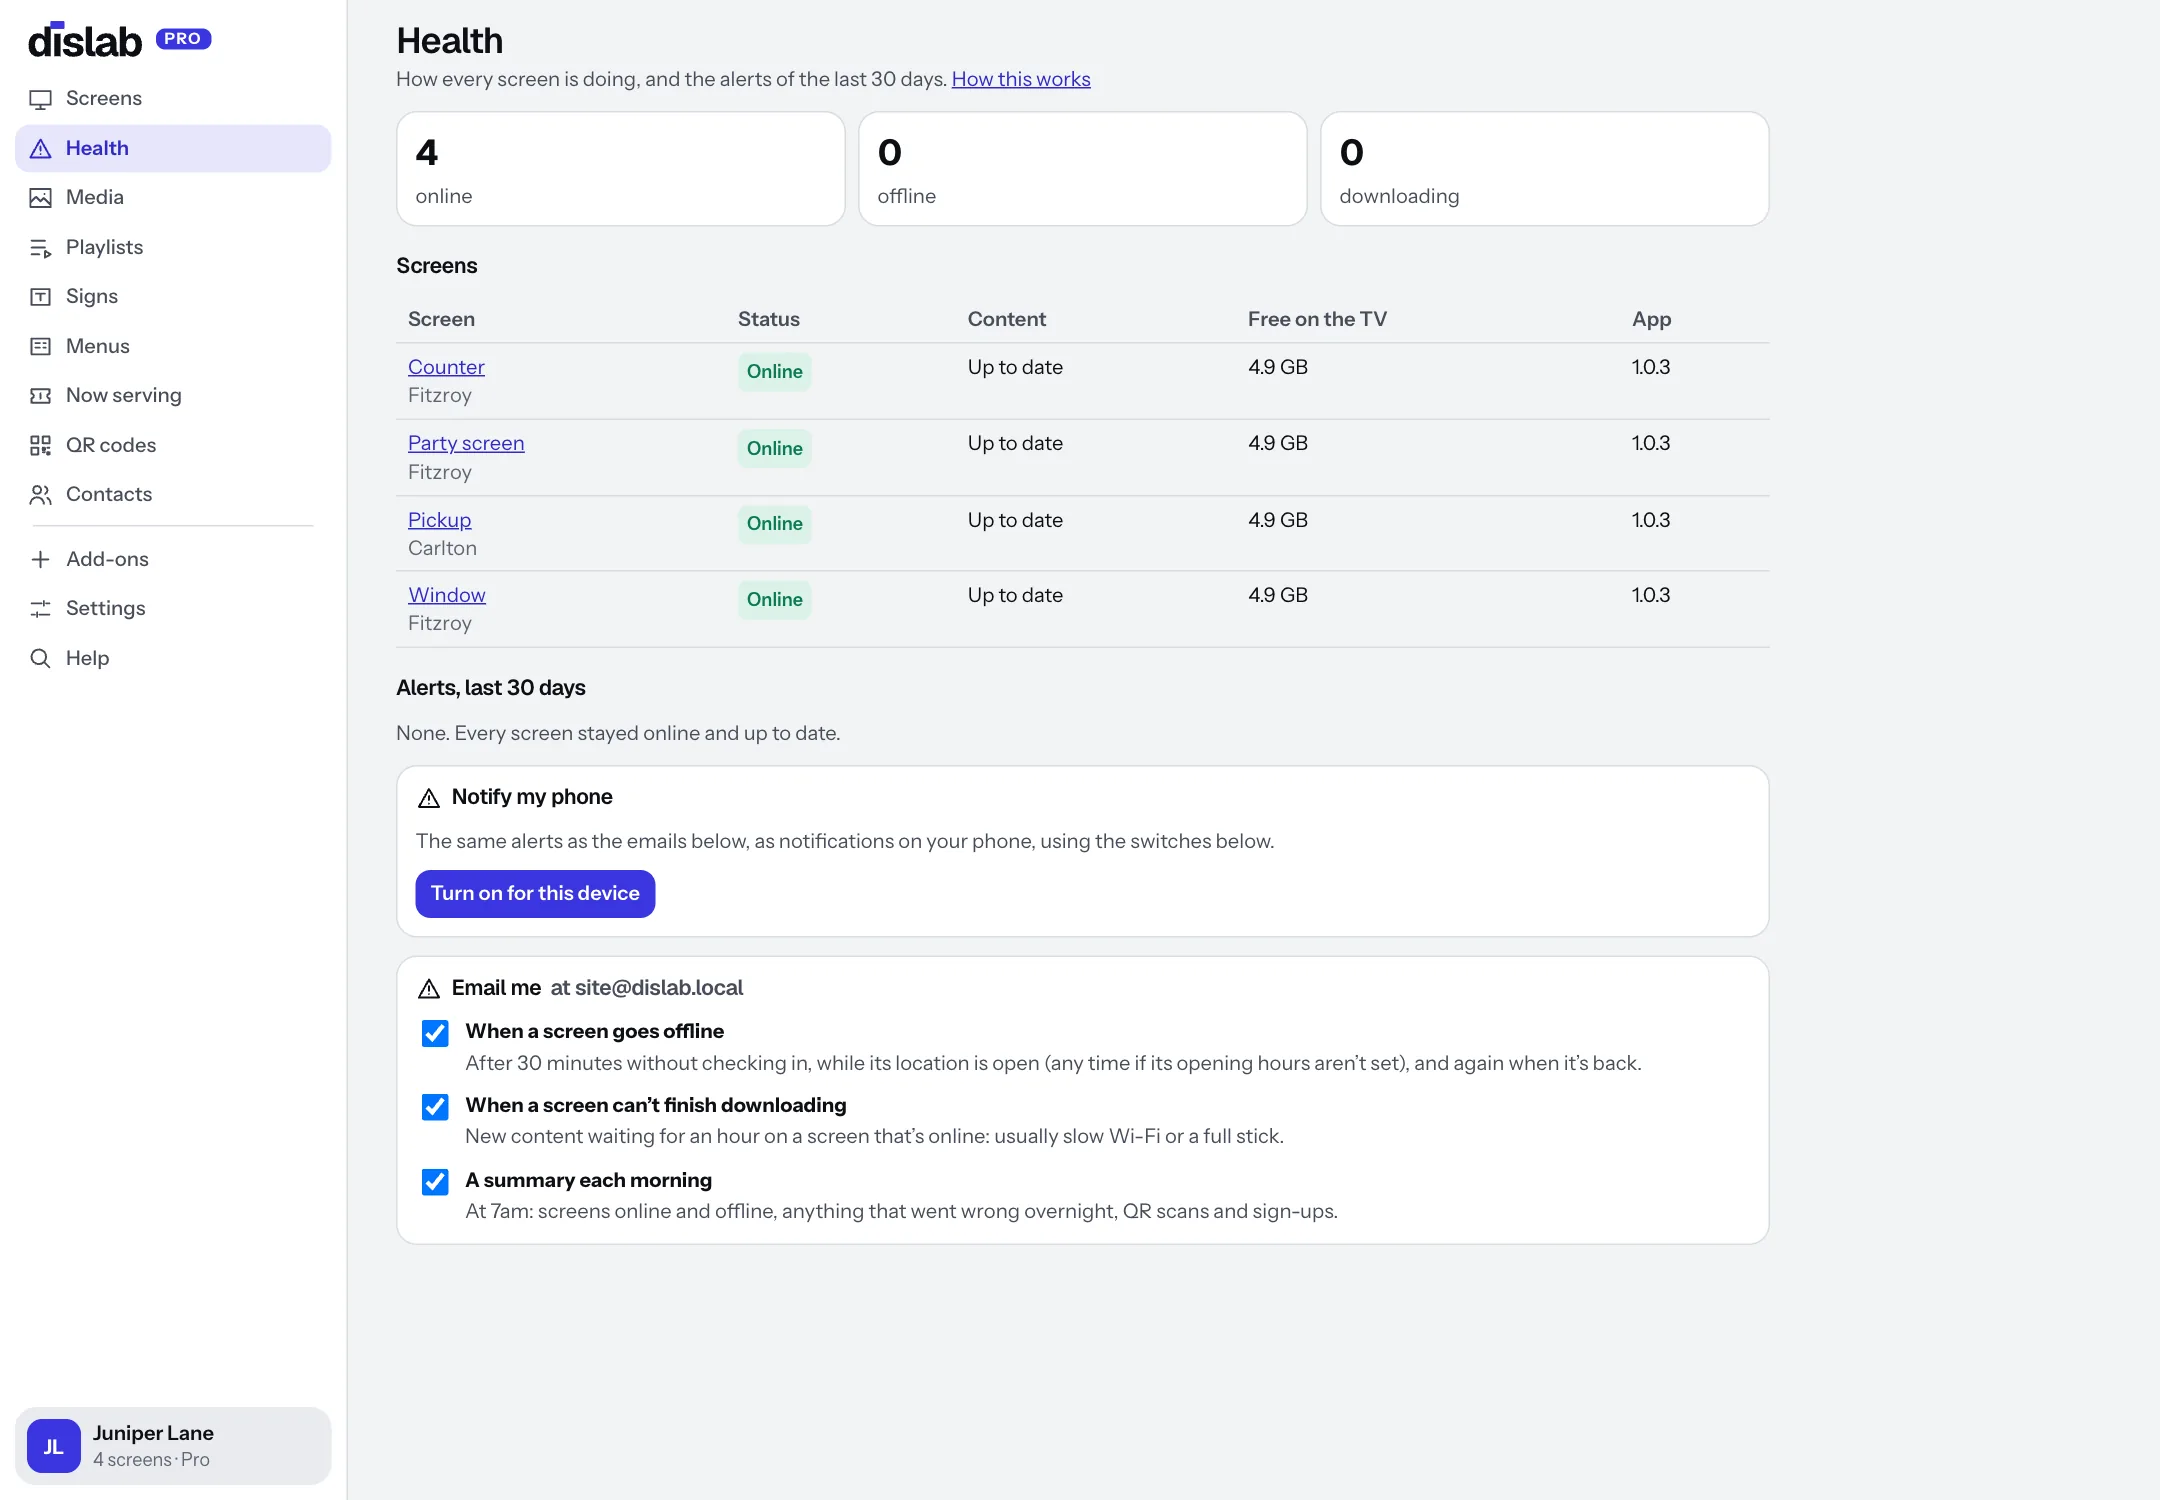Click the Health warning triangle icon
The image size is (2160, 1500).
point(40,149)
